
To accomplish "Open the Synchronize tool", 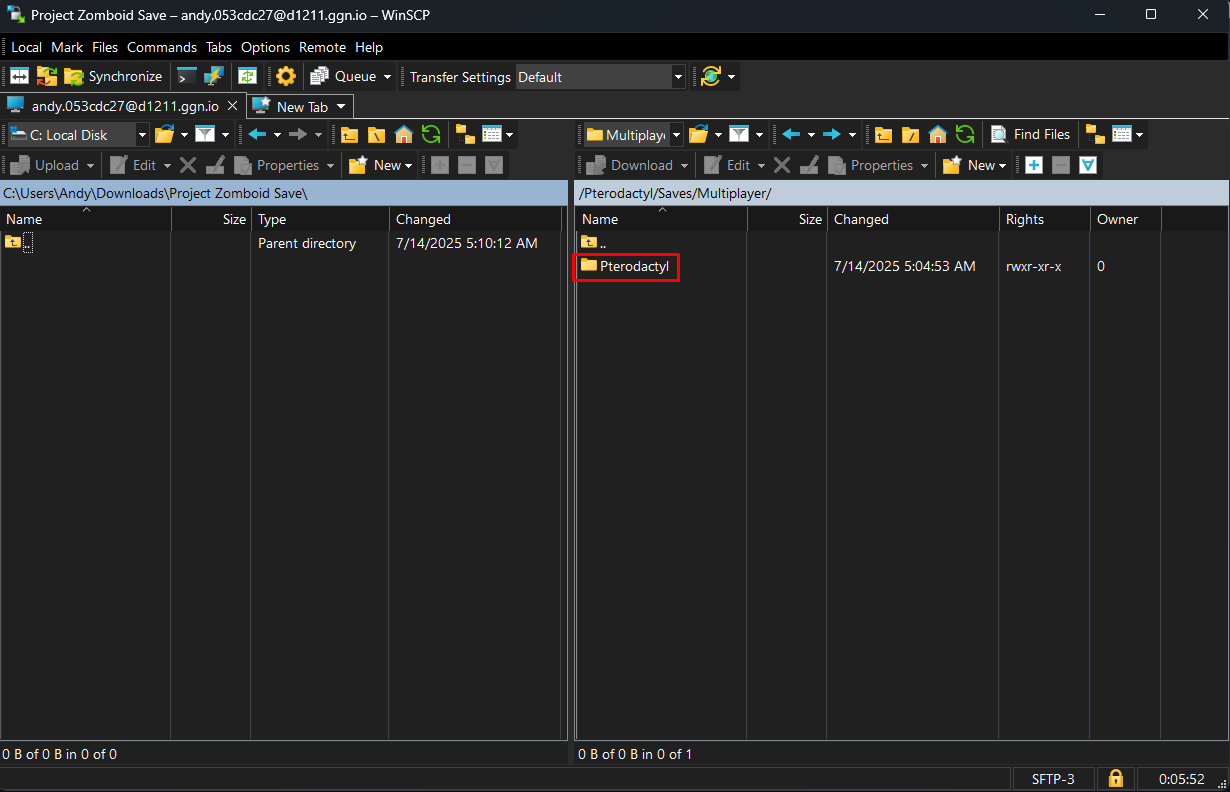I will (113, 76).
